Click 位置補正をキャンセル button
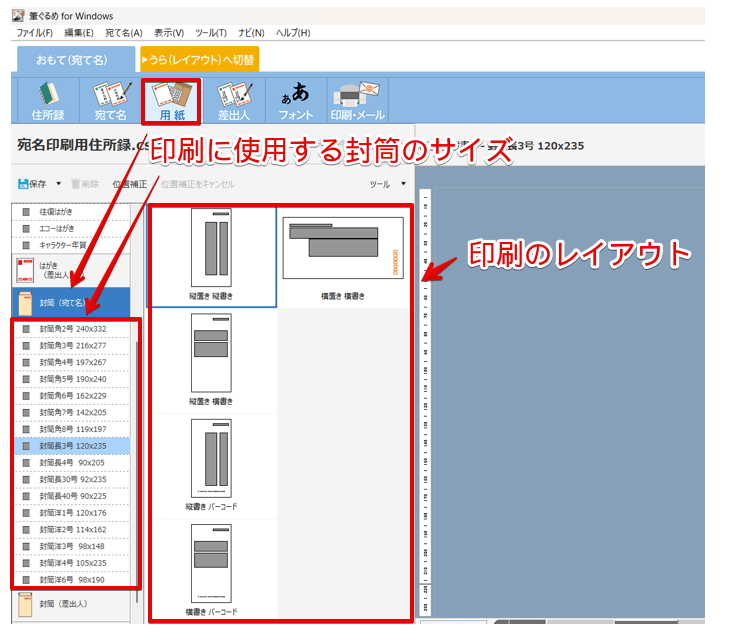 point(197,184)
